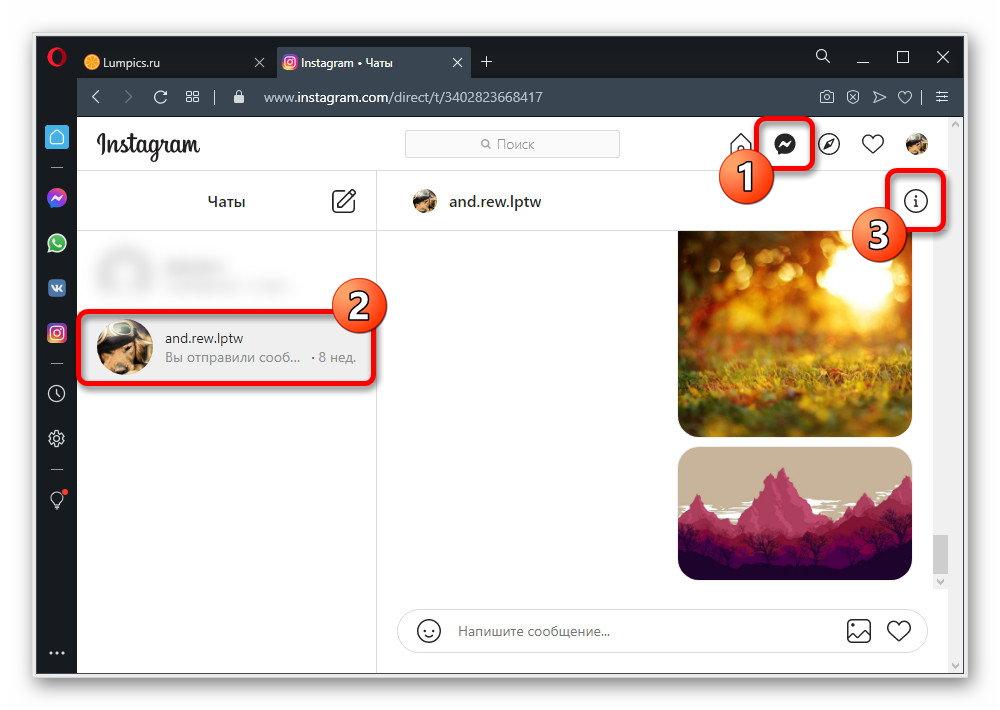Click page scrollbar down arrow

pyautogui.click(x=955, y=665)
